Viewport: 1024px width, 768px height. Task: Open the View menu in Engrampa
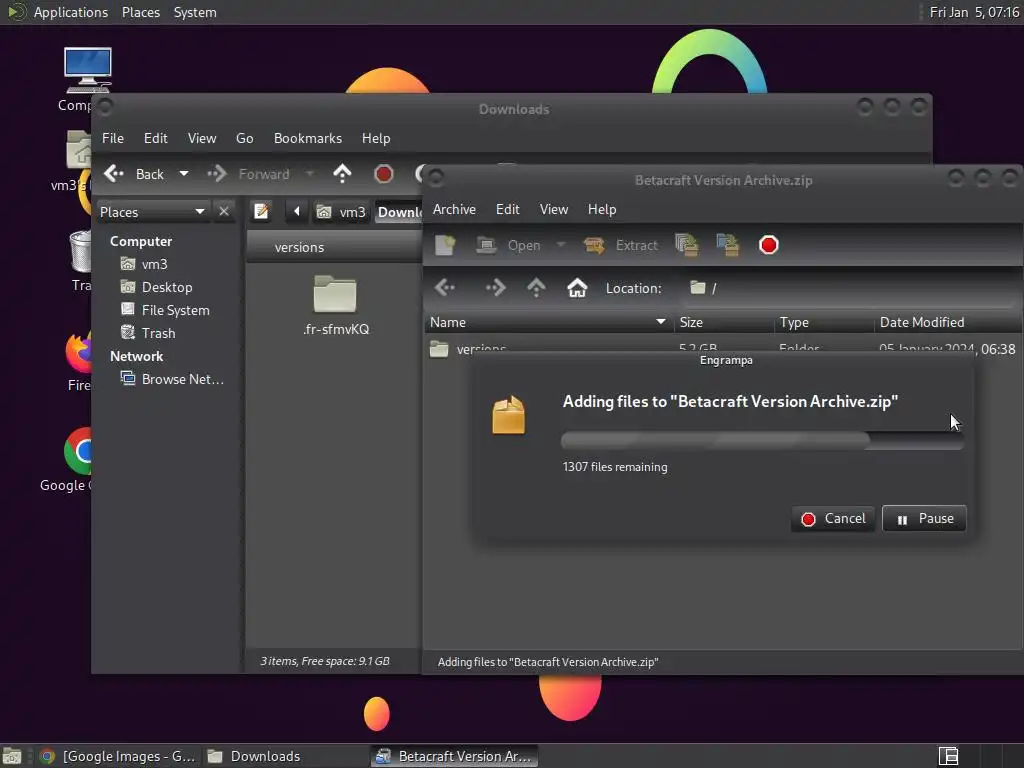[554, 209]
